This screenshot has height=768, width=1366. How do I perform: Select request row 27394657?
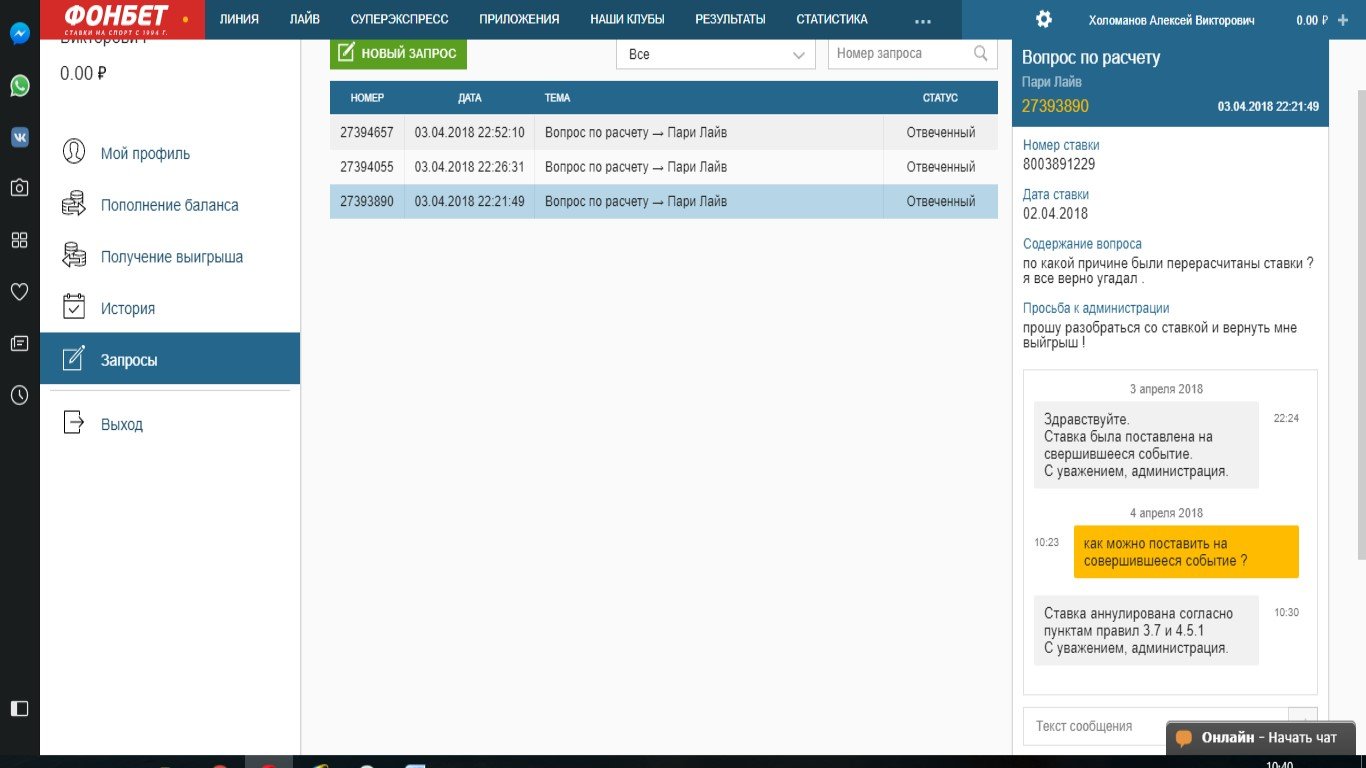click(664, 132)
